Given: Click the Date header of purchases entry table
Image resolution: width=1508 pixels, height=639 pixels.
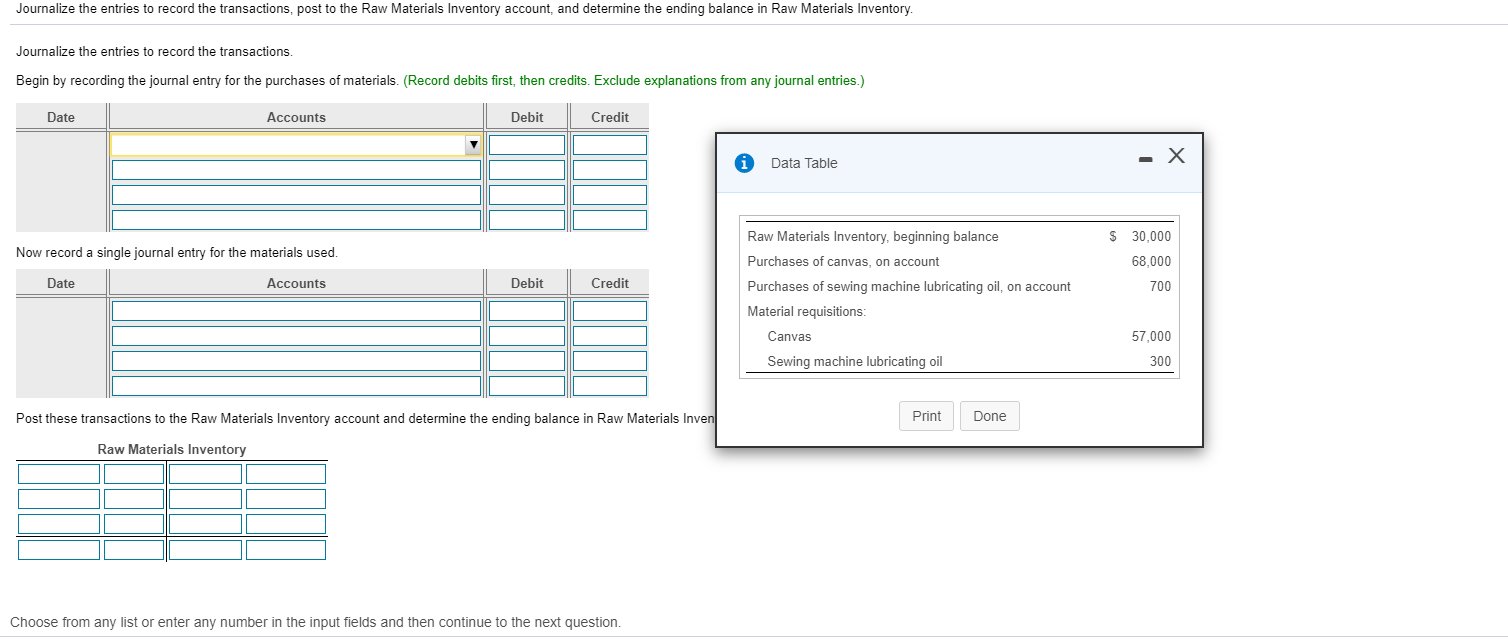Looking at the screenshot, I should click(x=61, y=117).
